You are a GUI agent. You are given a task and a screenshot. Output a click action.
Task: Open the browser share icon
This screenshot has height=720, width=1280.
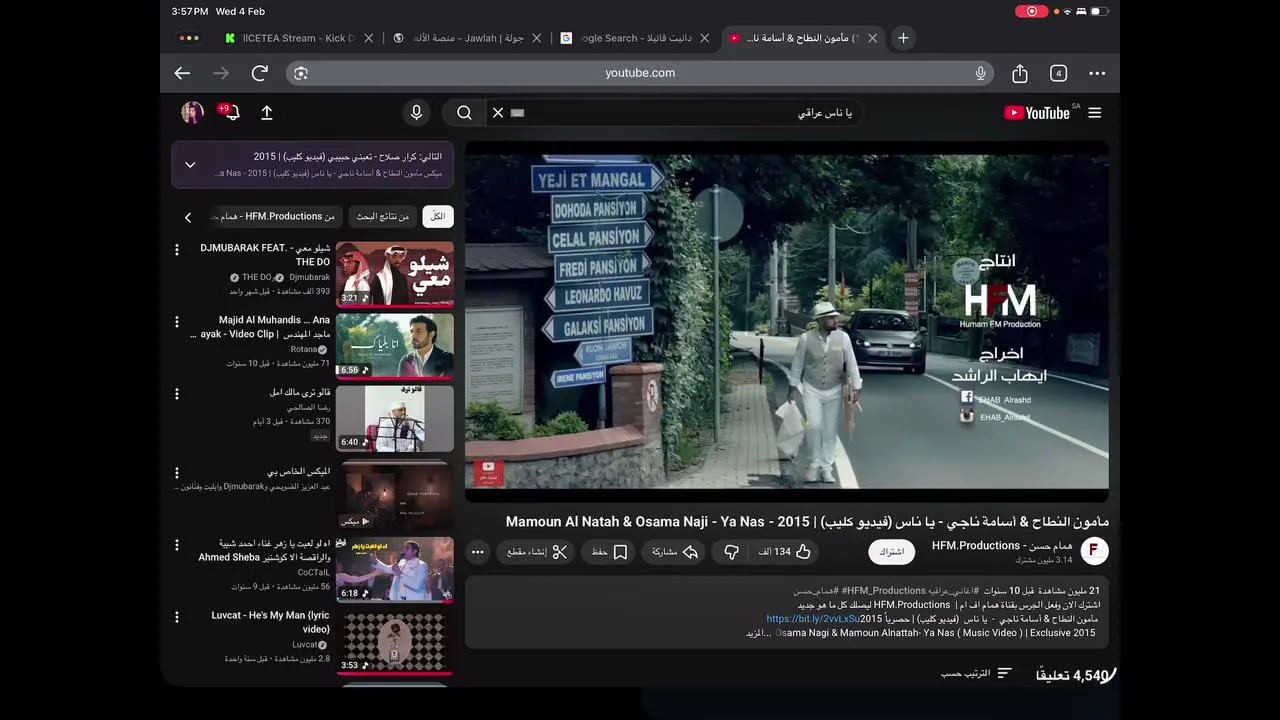pyautogui.click(x=1020, y=73)
